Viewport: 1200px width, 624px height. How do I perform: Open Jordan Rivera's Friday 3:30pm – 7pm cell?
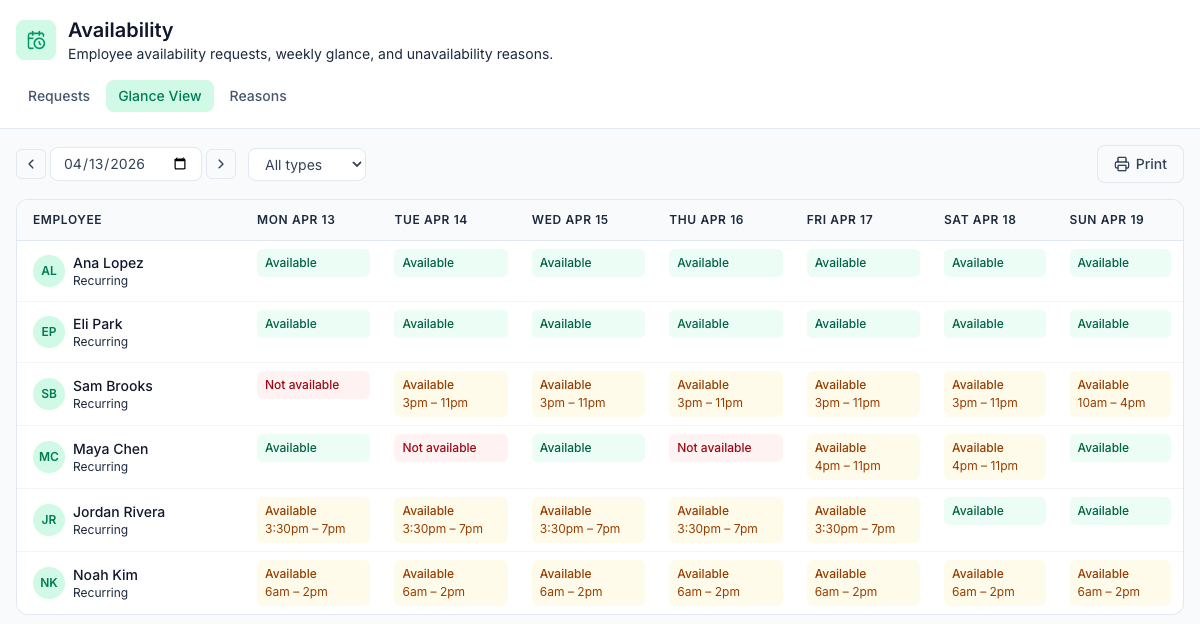863,520
